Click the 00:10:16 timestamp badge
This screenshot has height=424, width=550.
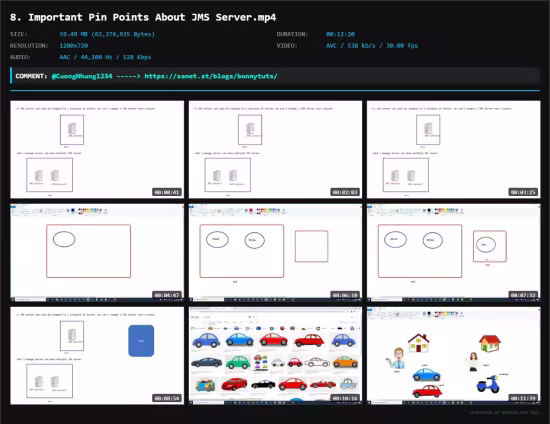point(345,398)
